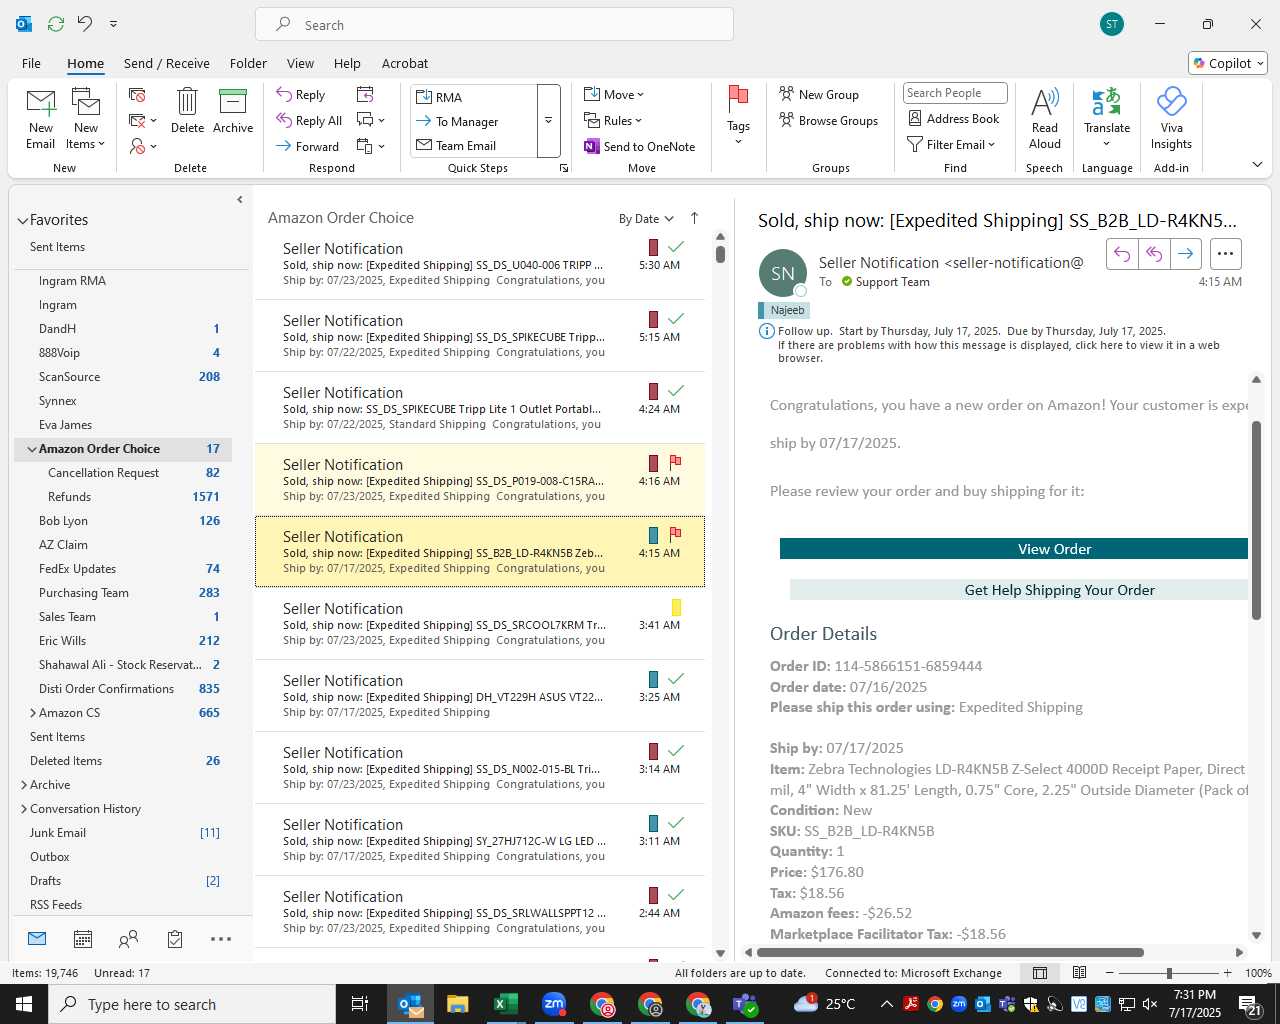Click Forward in ribbon Respond group

(308, 146)
